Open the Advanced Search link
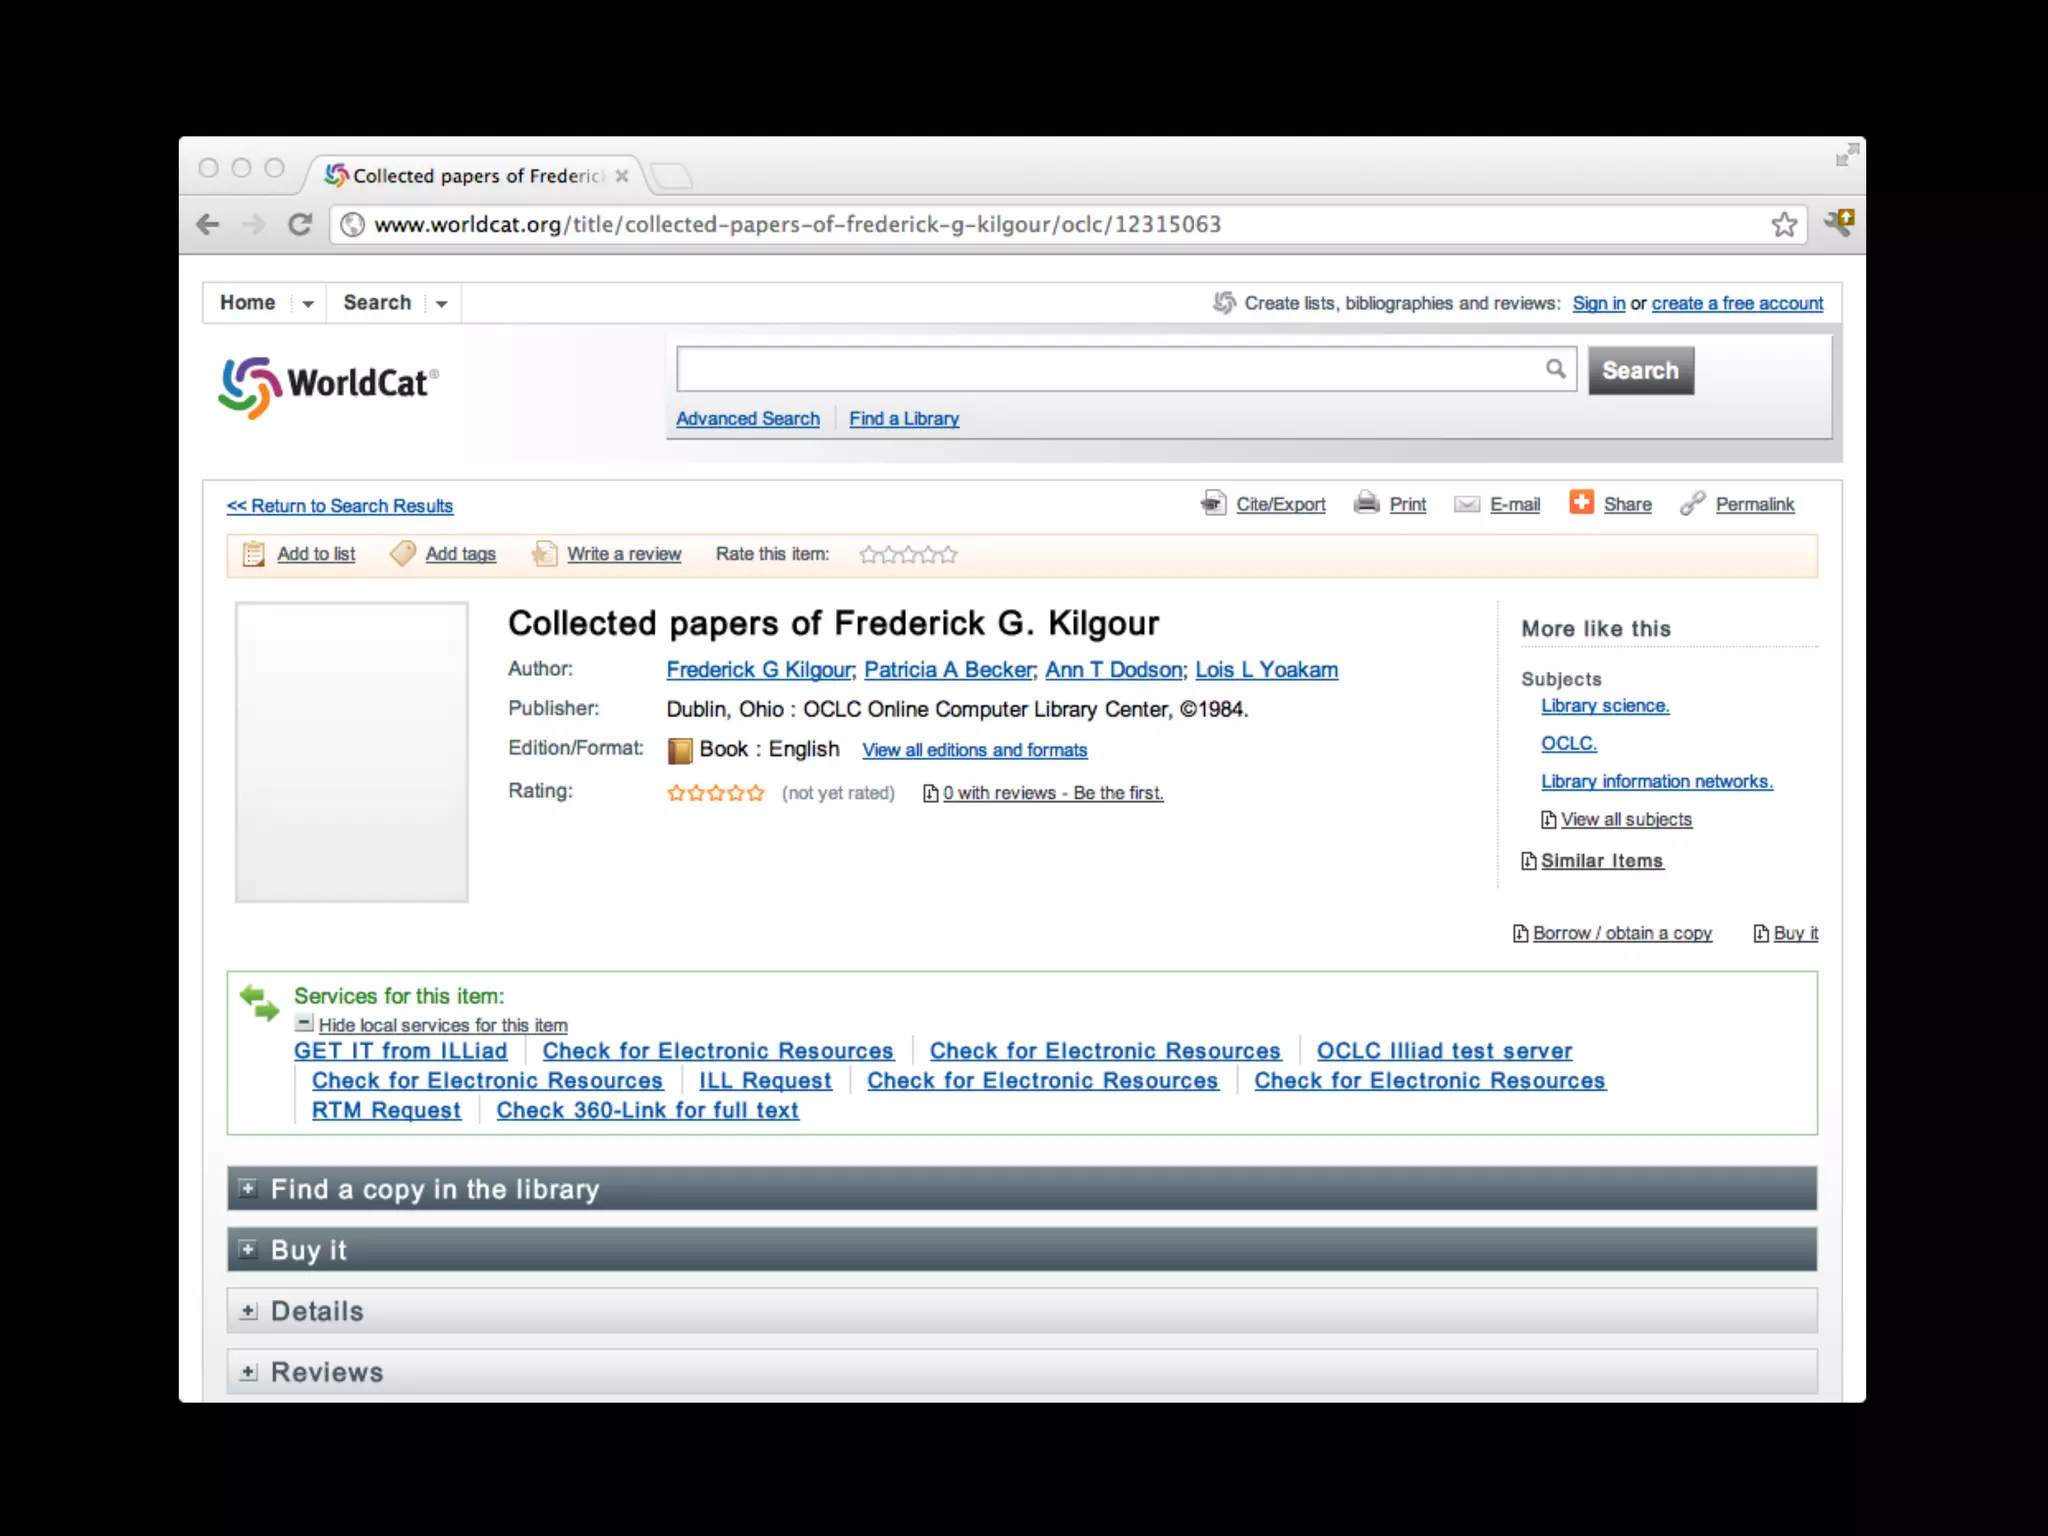This screenshot has height=1536, width=2048. pos(747,419)
